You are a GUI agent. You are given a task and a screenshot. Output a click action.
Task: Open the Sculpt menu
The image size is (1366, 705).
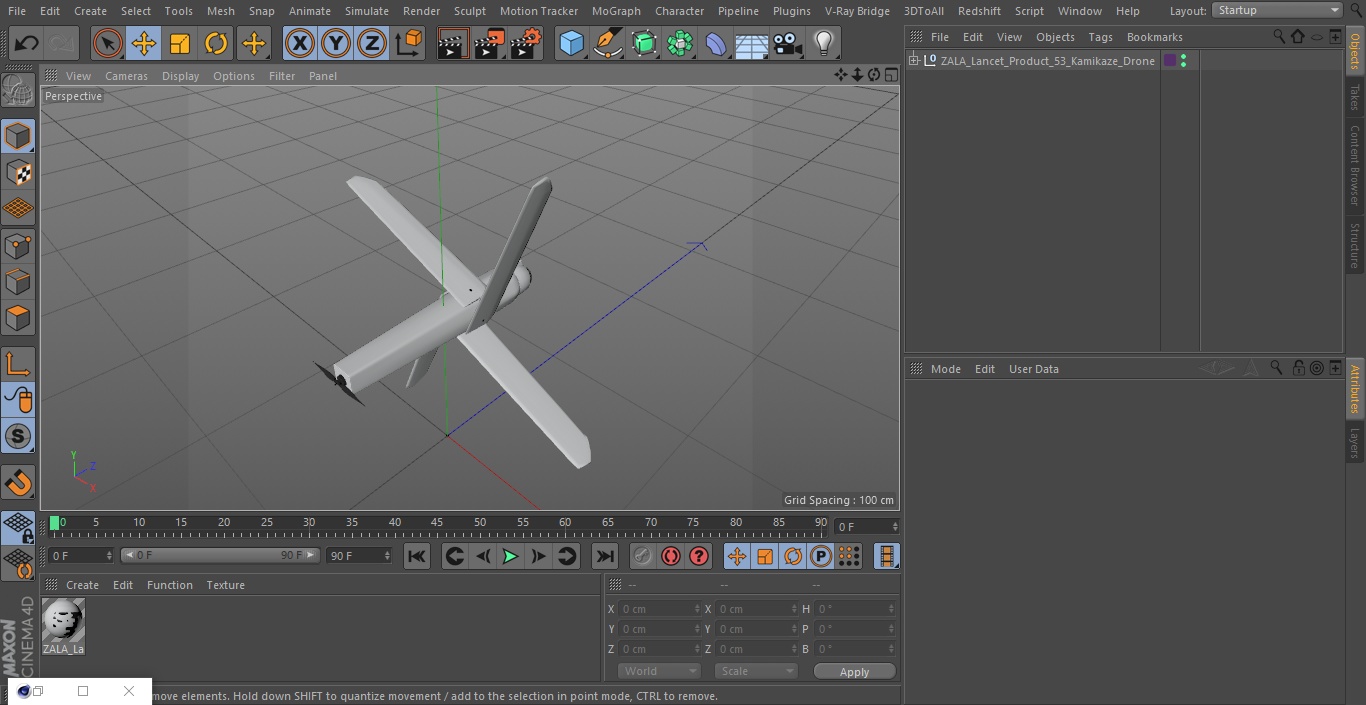click(x=469, y=11)
